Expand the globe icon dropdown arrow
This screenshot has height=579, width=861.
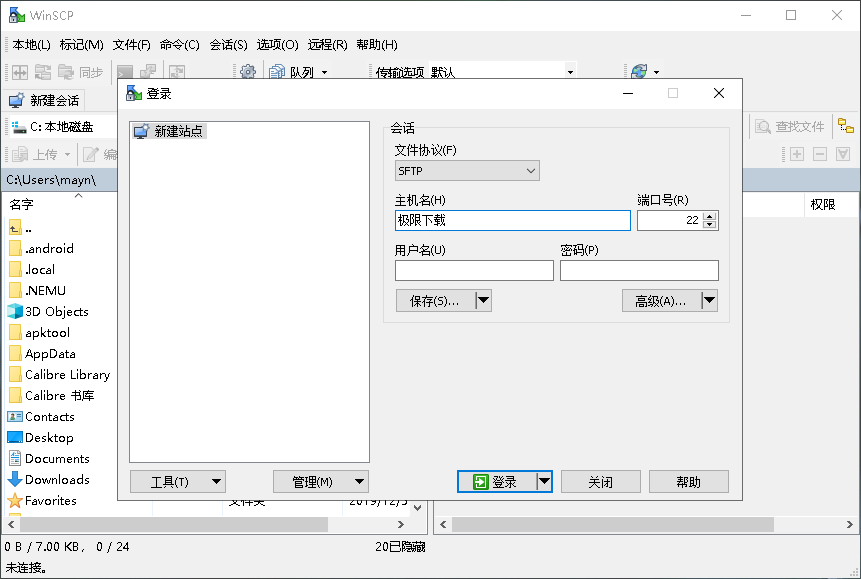pyautogui.click(x=656, y=73)
